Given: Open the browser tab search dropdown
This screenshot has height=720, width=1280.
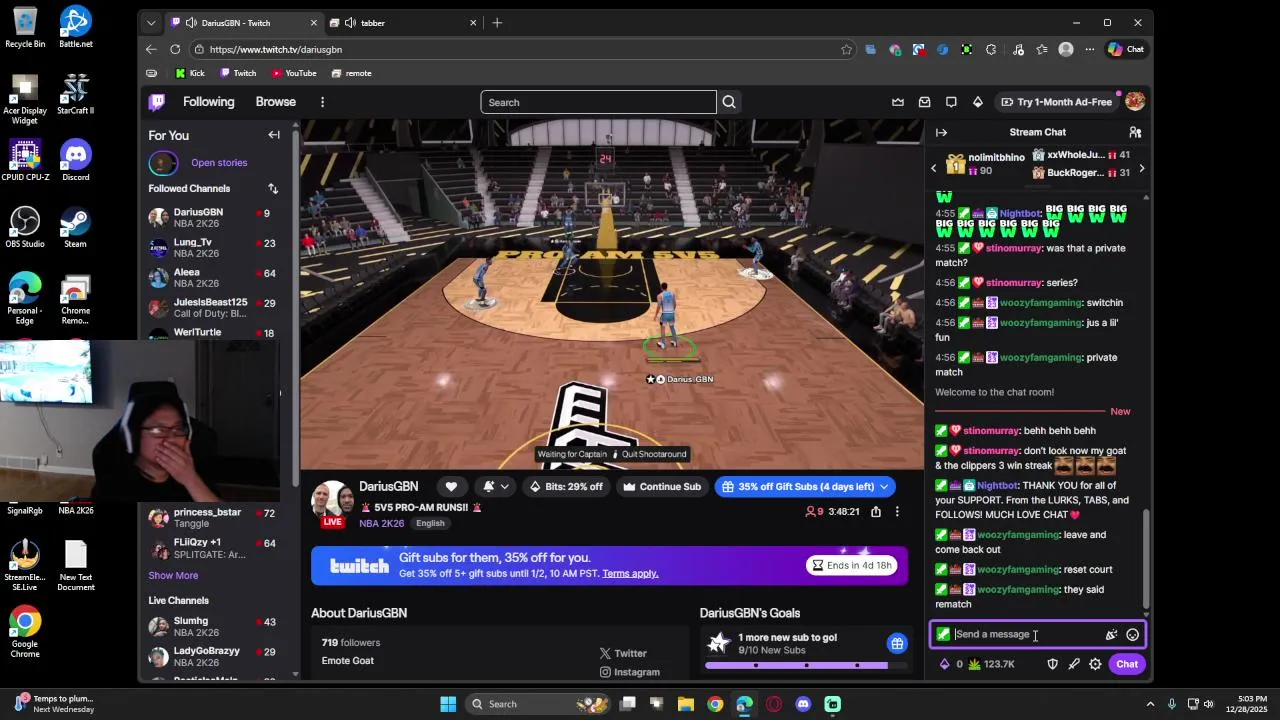Looking at the screenshot, I should pos(151,23).
